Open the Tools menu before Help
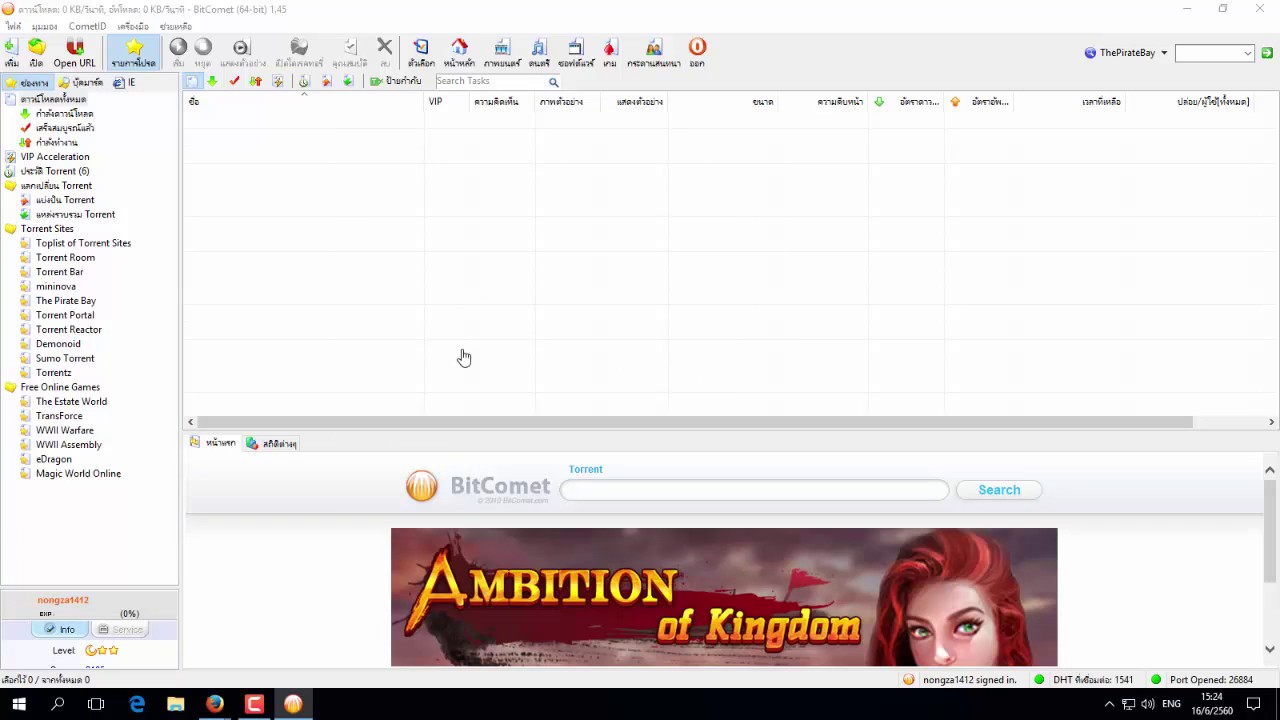The image size is (1280, 720). [x=133, y=26]
